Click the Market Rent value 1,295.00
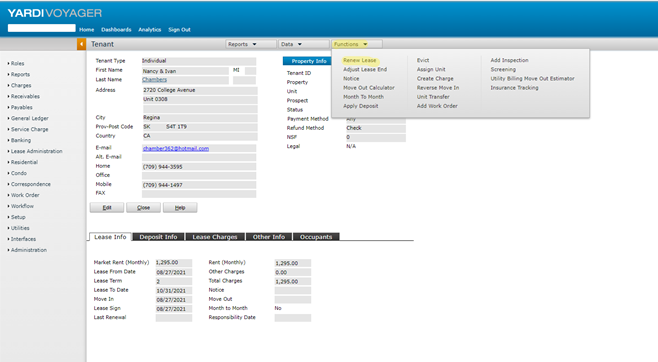The height and width of the screenshot is (362, 658). point(174,263)
